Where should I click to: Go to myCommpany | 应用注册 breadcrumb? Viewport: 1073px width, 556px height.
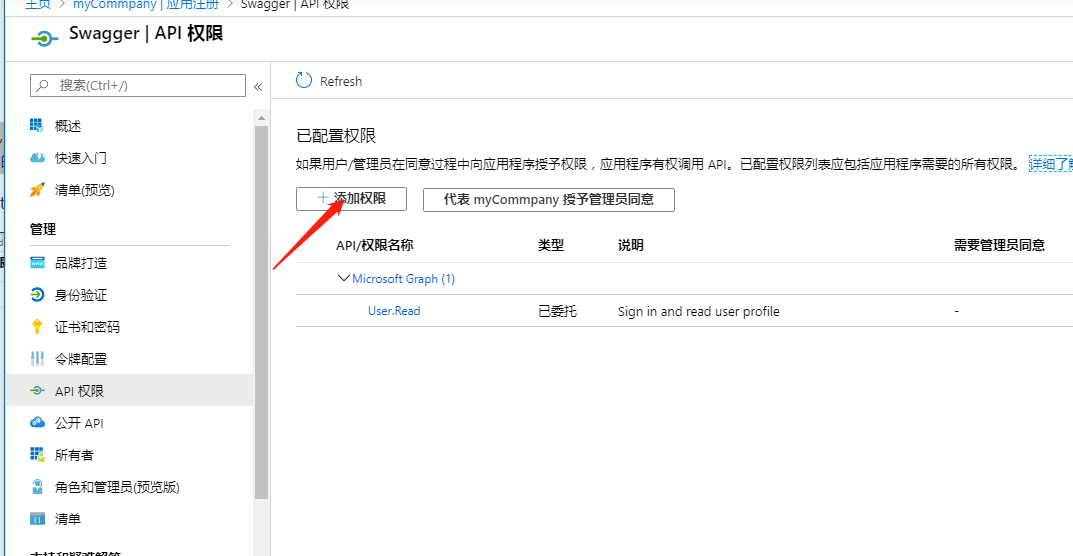[x=145, y=5]
